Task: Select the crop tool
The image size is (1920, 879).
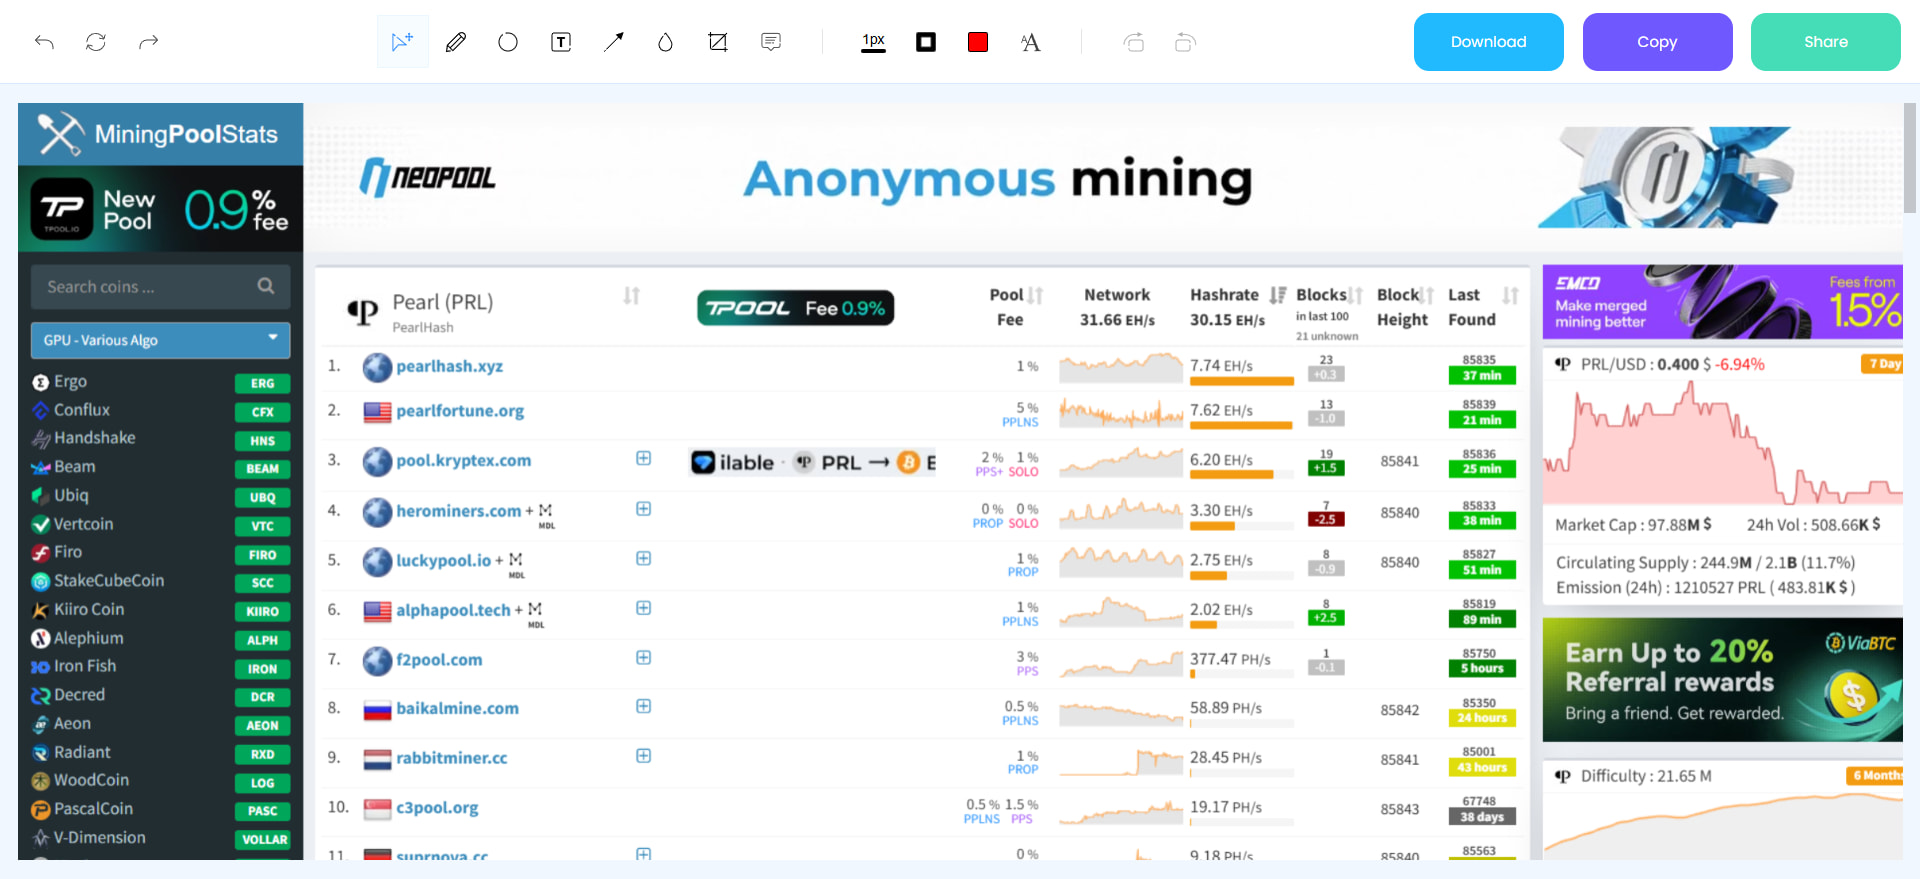Action: pyautogui.click(x=718, y=42)
